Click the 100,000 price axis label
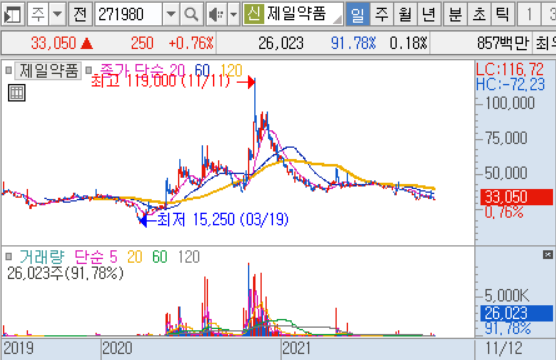This screenshot has width=556, height=360. tap(510, 103)
